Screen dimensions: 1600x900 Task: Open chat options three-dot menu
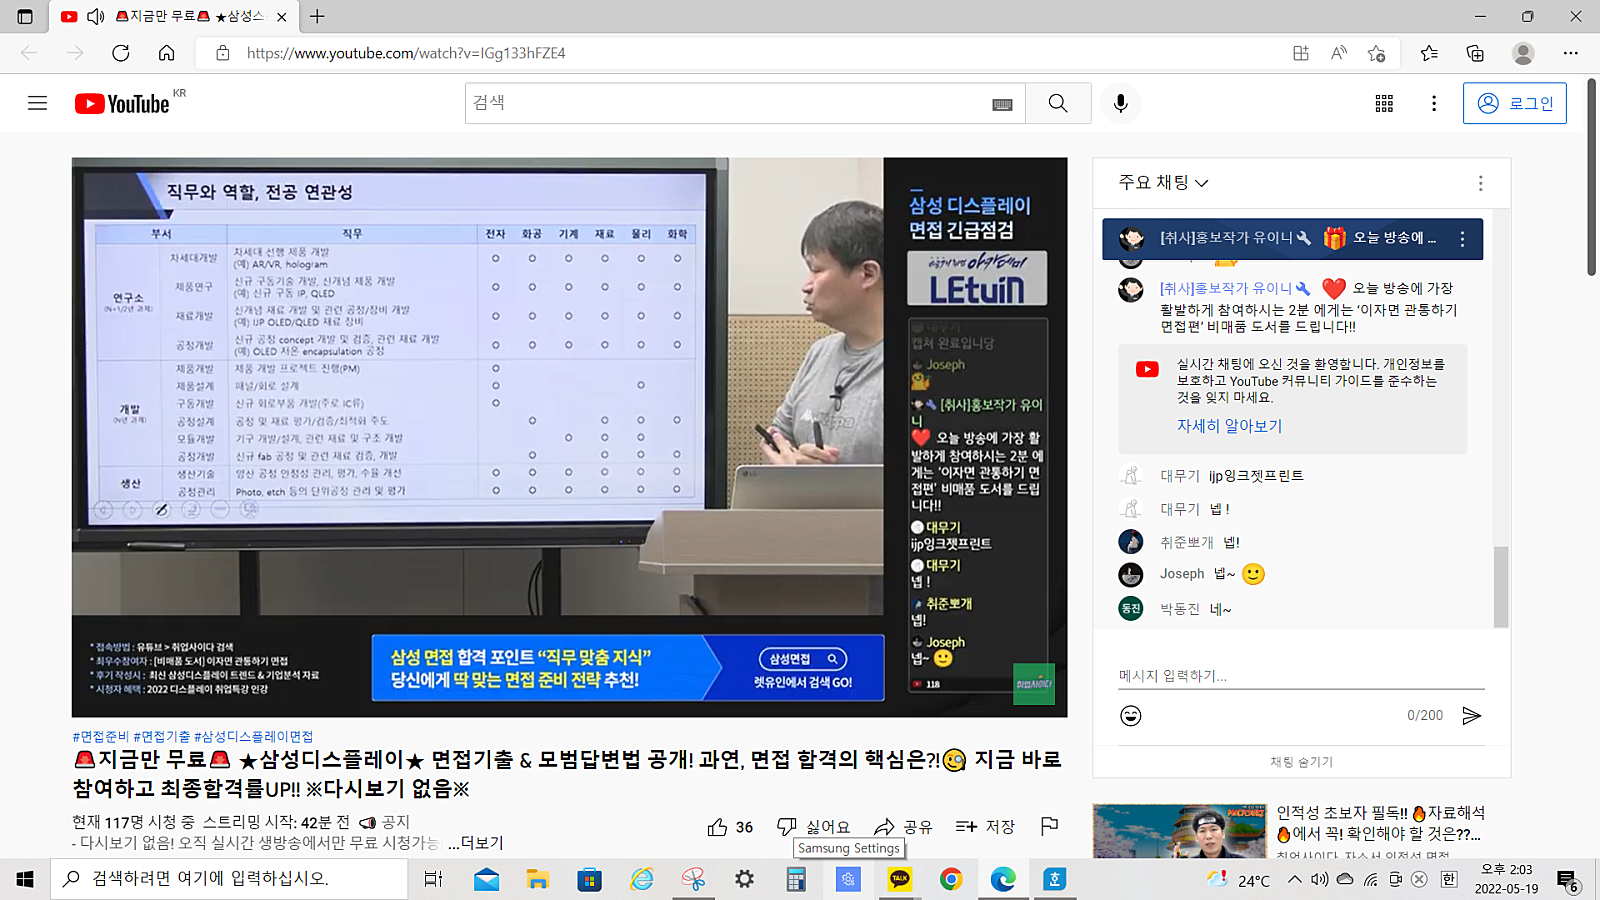click(x=1480, y=183)
